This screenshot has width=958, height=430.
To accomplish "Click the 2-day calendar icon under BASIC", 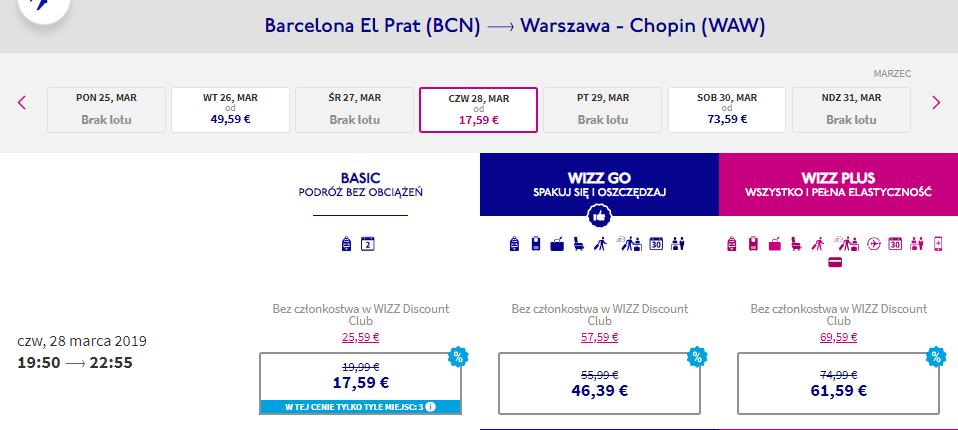I will click(x=367, y=244).
